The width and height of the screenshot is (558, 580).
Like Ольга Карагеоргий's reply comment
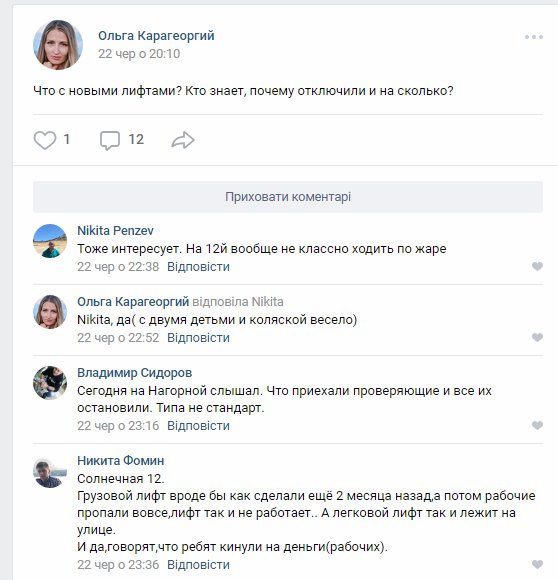pos(537,337)
